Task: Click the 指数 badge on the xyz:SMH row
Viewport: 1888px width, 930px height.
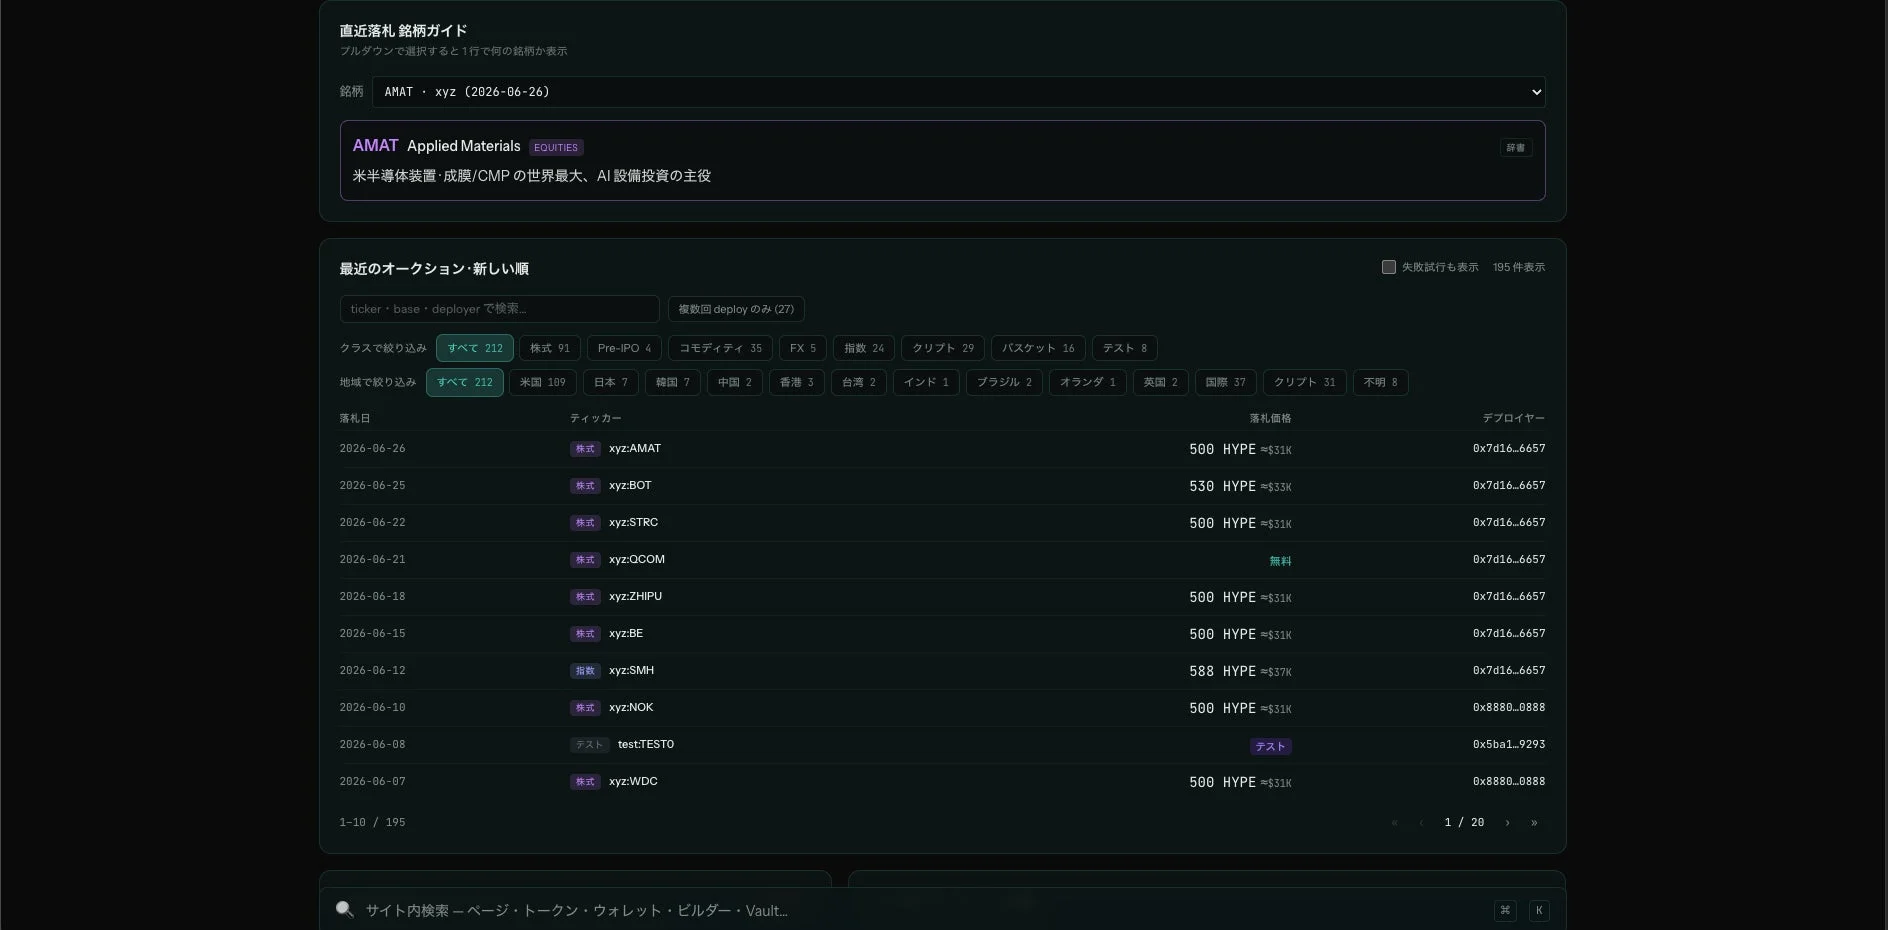Action: tap(585, 671)
